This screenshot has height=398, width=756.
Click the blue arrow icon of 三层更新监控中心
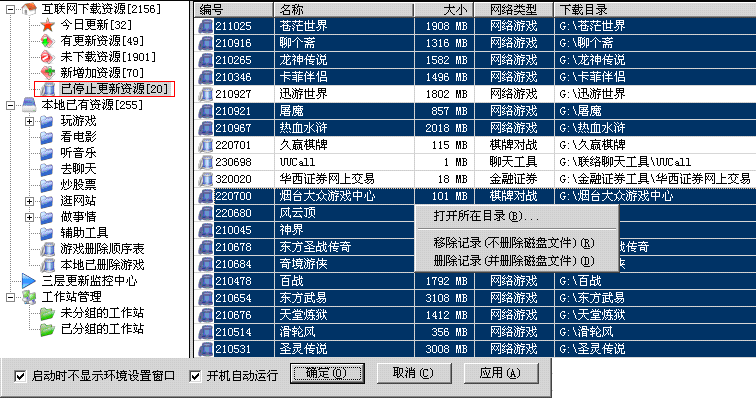[x=29, y=281]
